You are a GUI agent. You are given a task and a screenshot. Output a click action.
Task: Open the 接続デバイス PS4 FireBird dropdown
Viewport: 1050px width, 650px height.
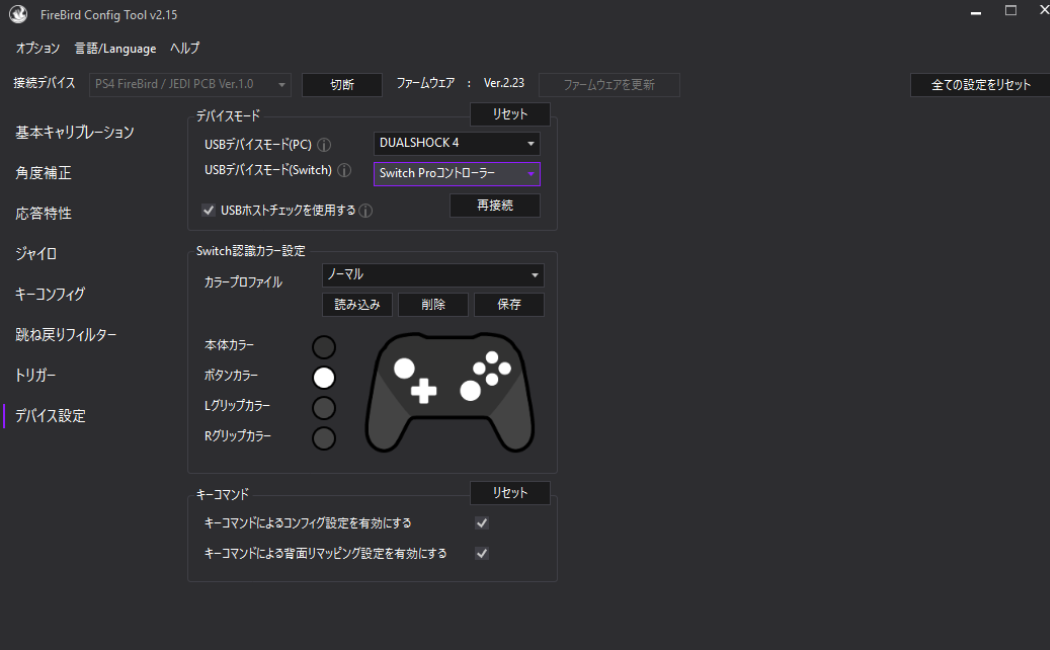pyautogui.click(x=190, y=84)
